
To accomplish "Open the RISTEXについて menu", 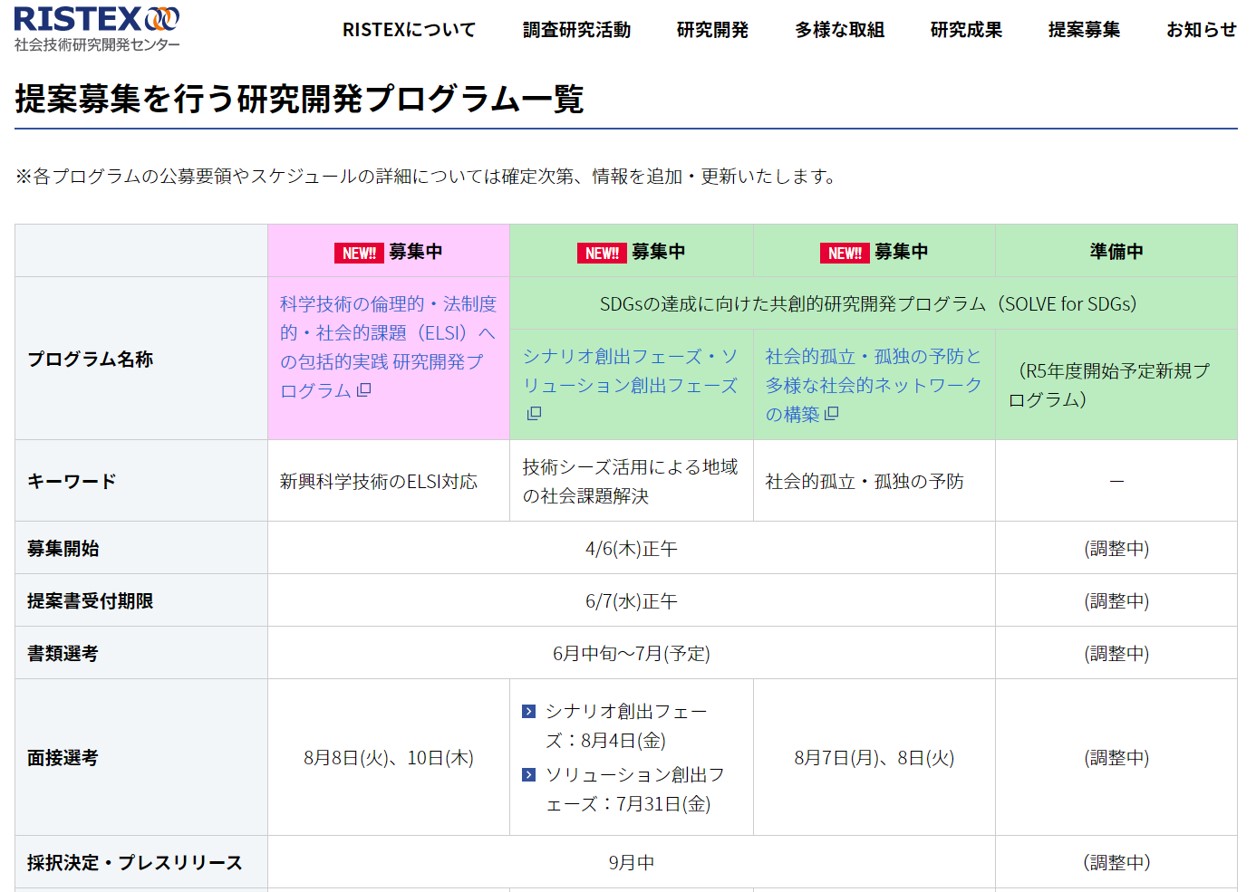I will click(409, 30).
